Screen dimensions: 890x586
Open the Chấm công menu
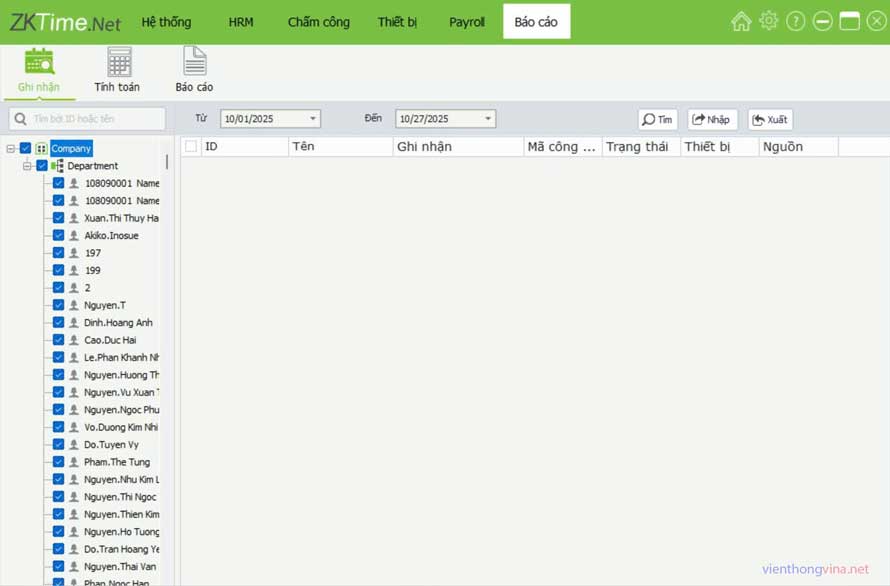318,22
